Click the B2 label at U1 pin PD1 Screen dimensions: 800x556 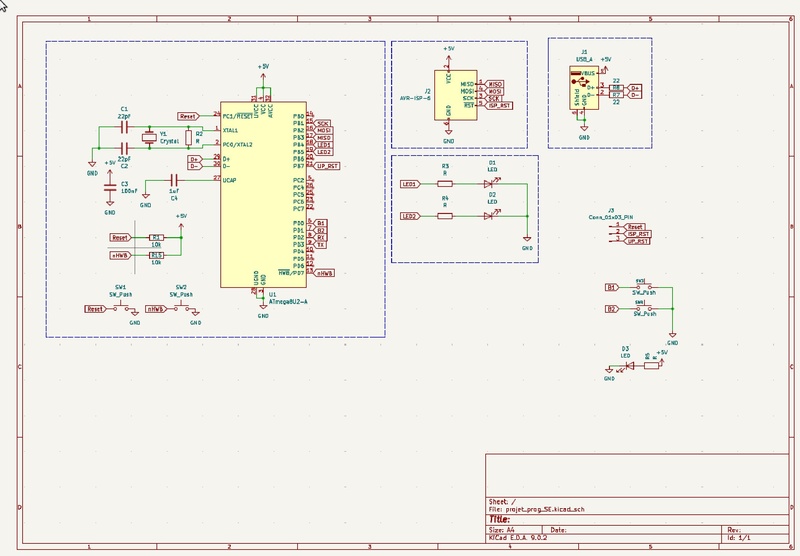320,231
